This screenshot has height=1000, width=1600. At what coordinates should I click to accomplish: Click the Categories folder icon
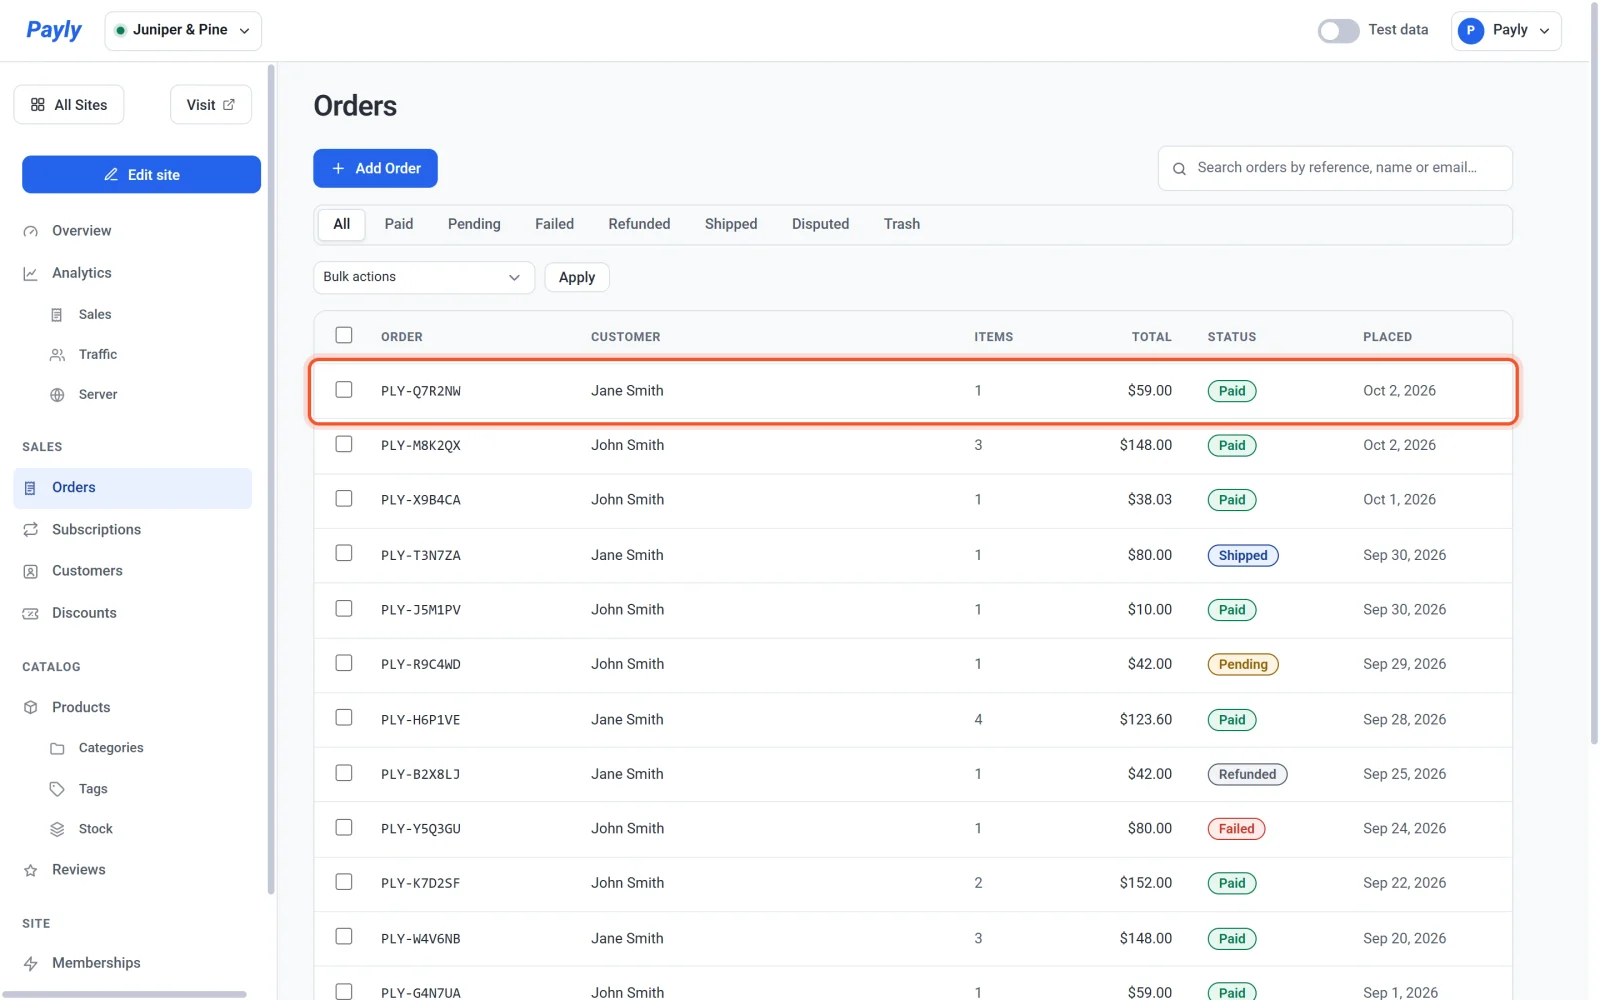(x=57, y=748)
